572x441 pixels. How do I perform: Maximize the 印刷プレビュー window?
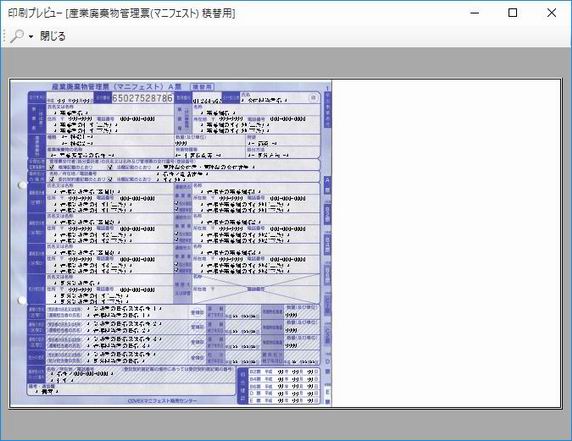point(513,13)
